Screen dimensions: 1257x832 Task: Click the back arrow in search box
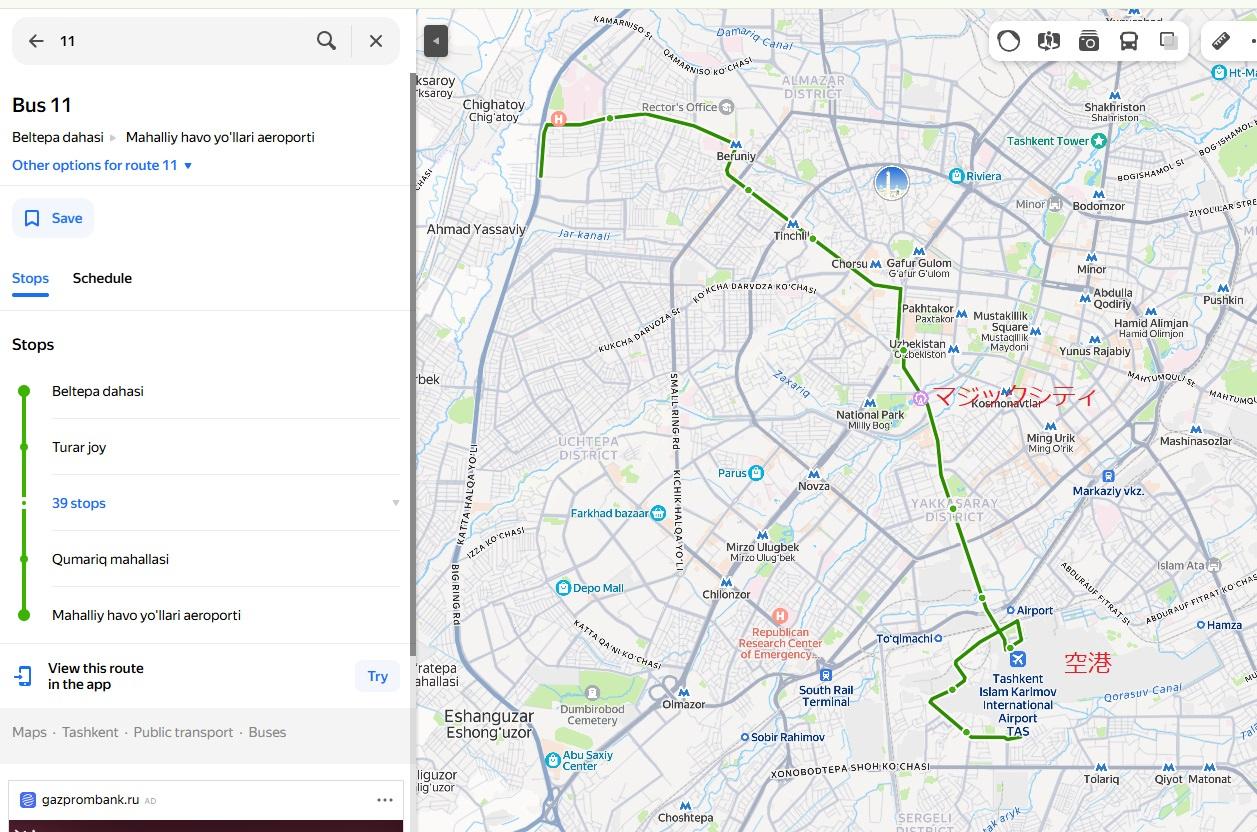(x=37, y=41)
